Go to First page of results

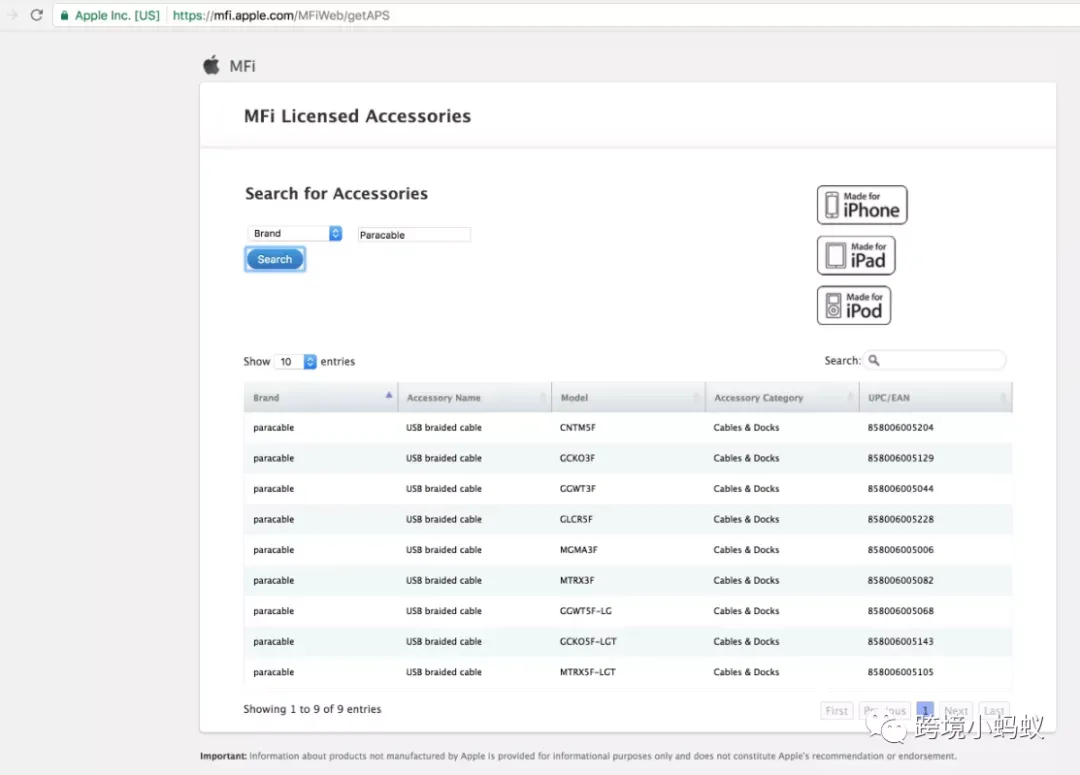point(837,710)
